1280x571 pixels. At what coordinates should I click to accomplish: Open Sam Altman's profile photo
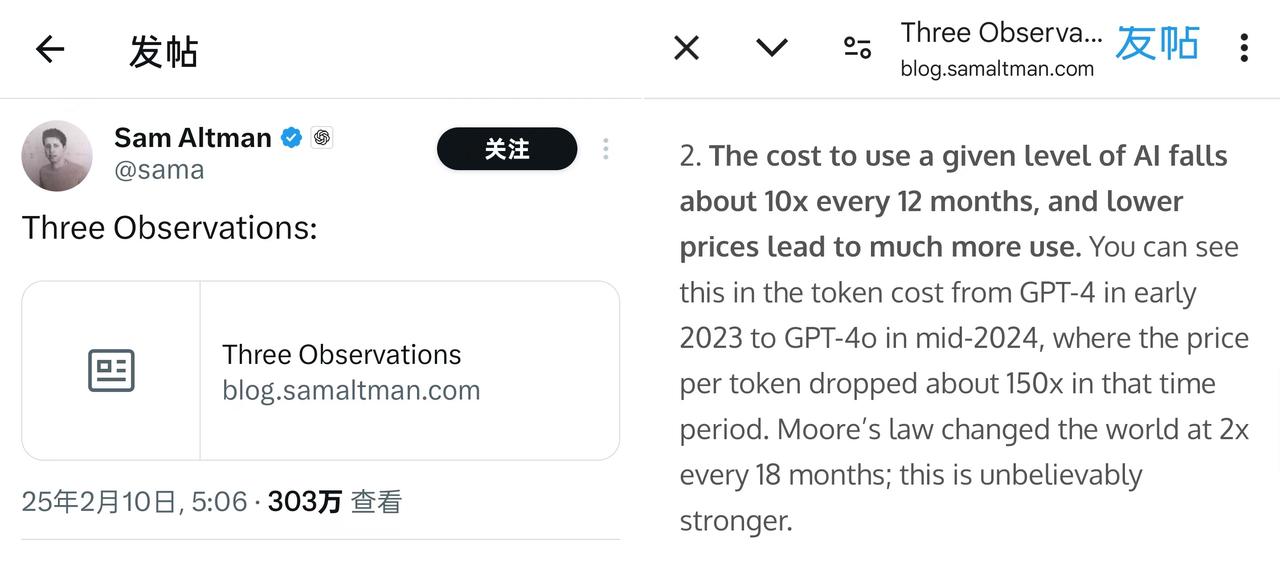tap(57, 155)
